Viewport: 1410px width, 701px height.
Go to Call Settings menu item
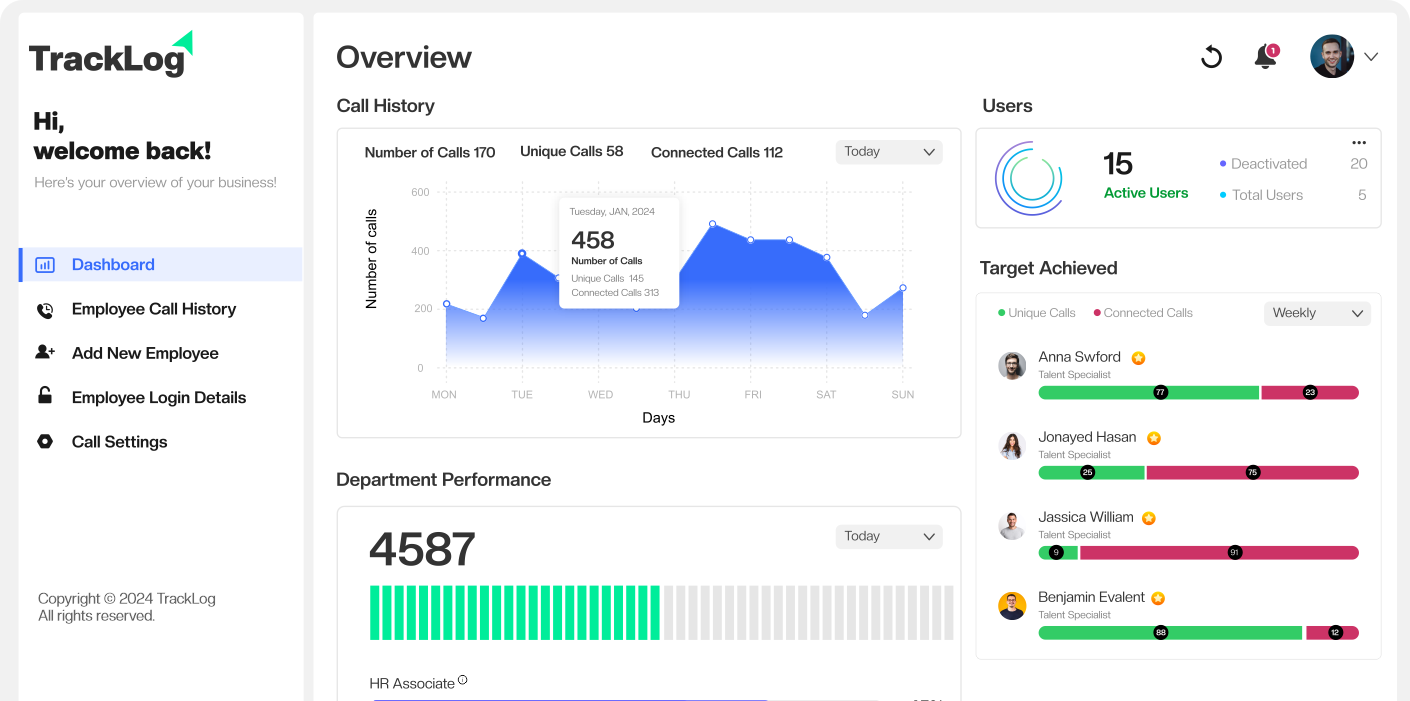[119, 442]
